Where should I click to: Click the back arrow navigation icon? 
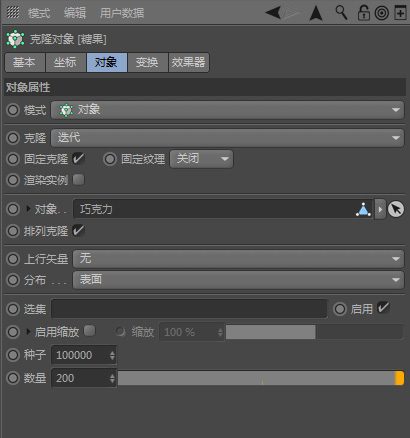click(273, 13)
